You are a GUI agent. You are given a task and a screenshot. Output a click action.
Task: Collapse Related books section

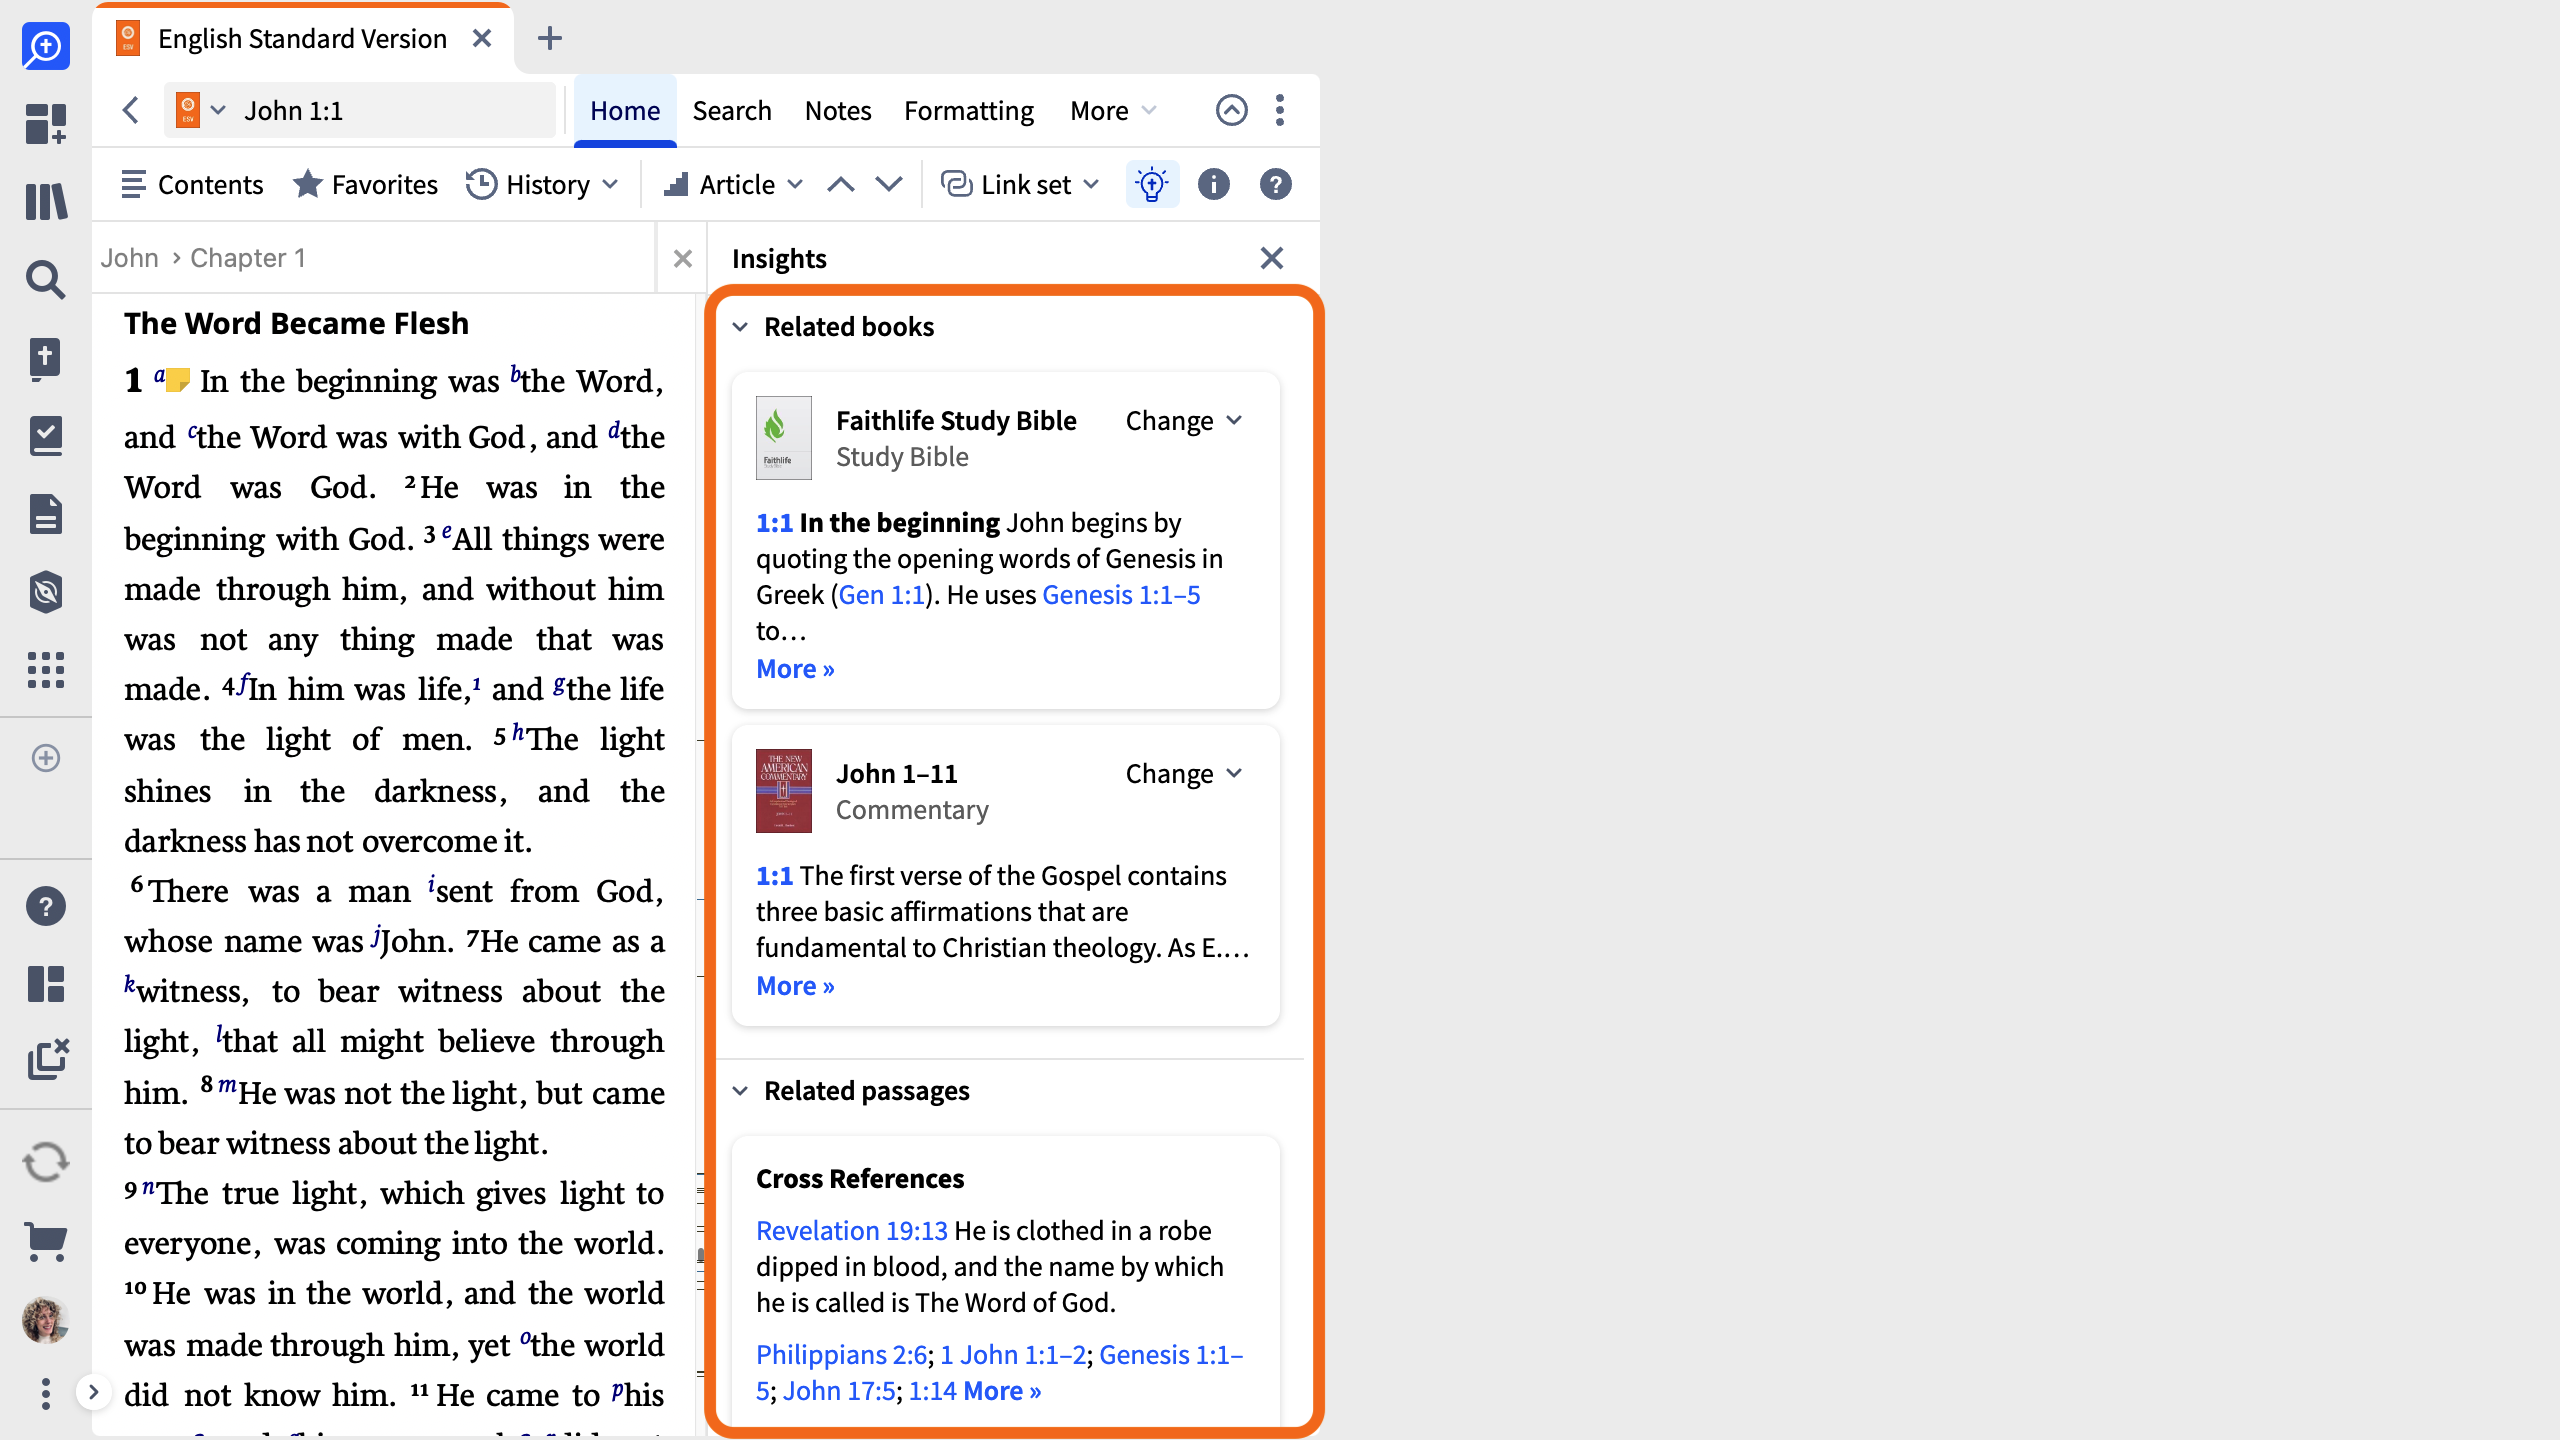click(740, 327)
